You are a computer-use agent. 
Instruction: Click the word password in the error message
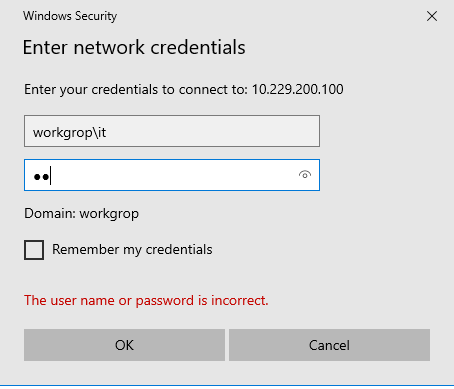pos(165,301)
